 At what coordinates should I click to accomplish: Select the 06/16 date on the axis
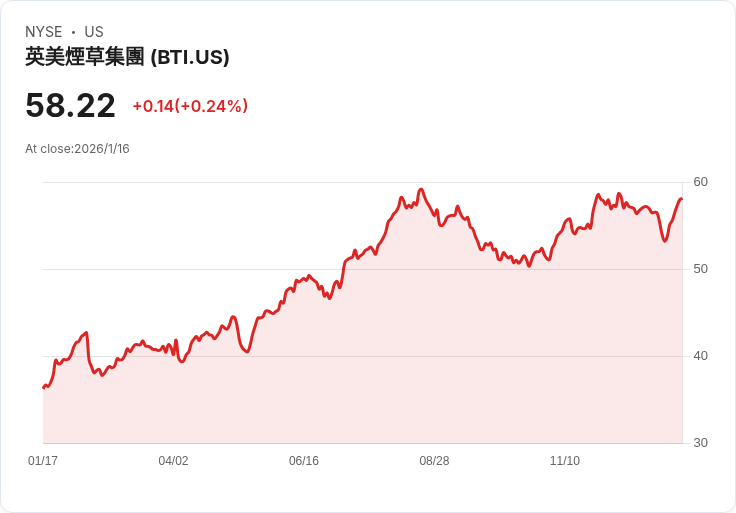coord(304,461)
